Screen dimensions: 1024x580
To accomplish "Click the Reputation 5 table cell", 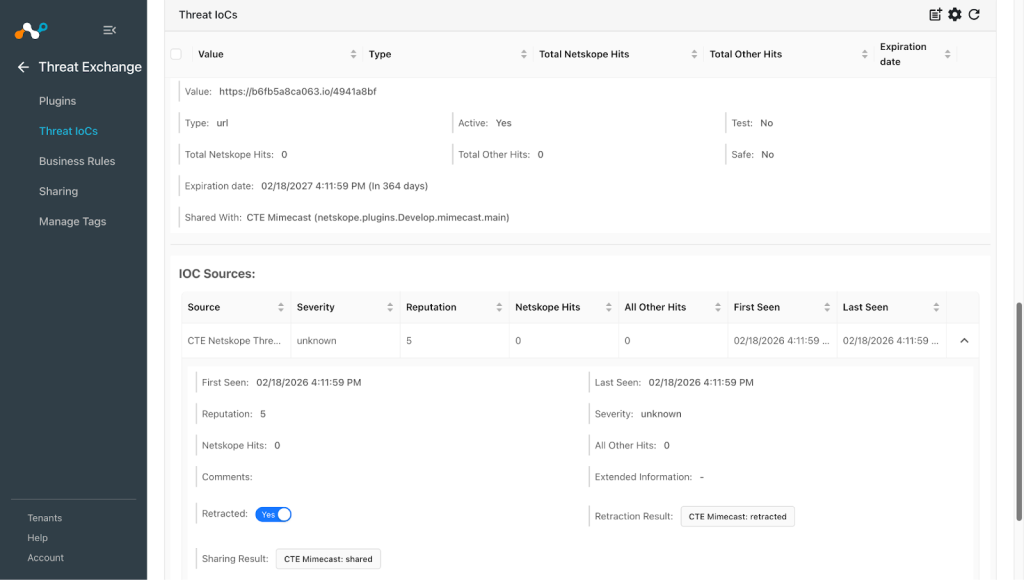I will coord(455,341).
